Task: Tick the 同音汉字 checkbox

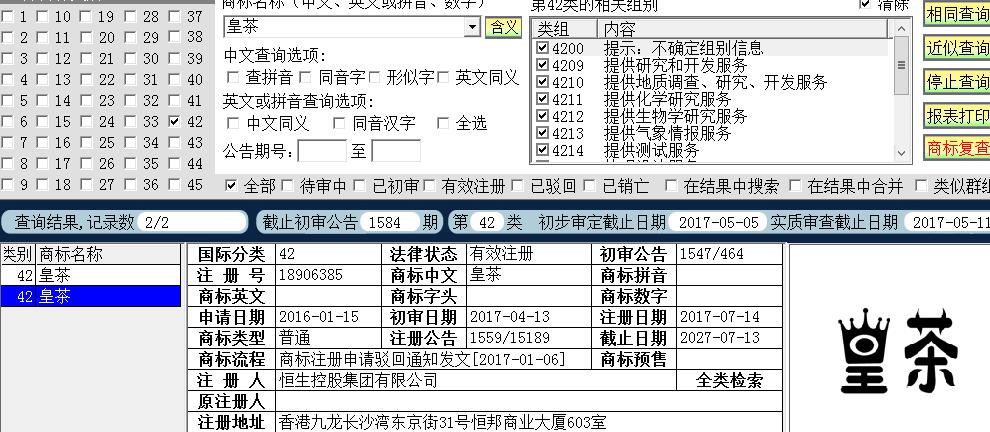Action: [x=339, y=123]
